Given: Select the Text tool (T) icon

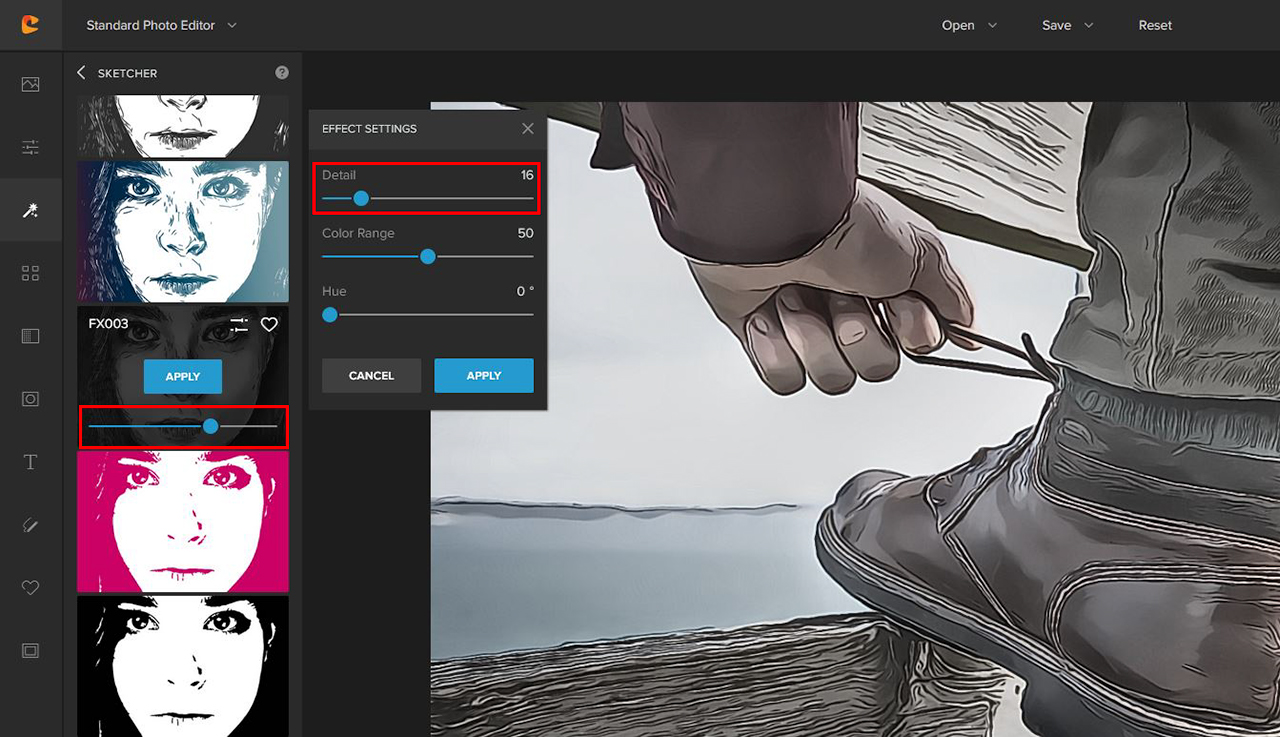Looking at the screenshot, I should (x=30, y=462).
